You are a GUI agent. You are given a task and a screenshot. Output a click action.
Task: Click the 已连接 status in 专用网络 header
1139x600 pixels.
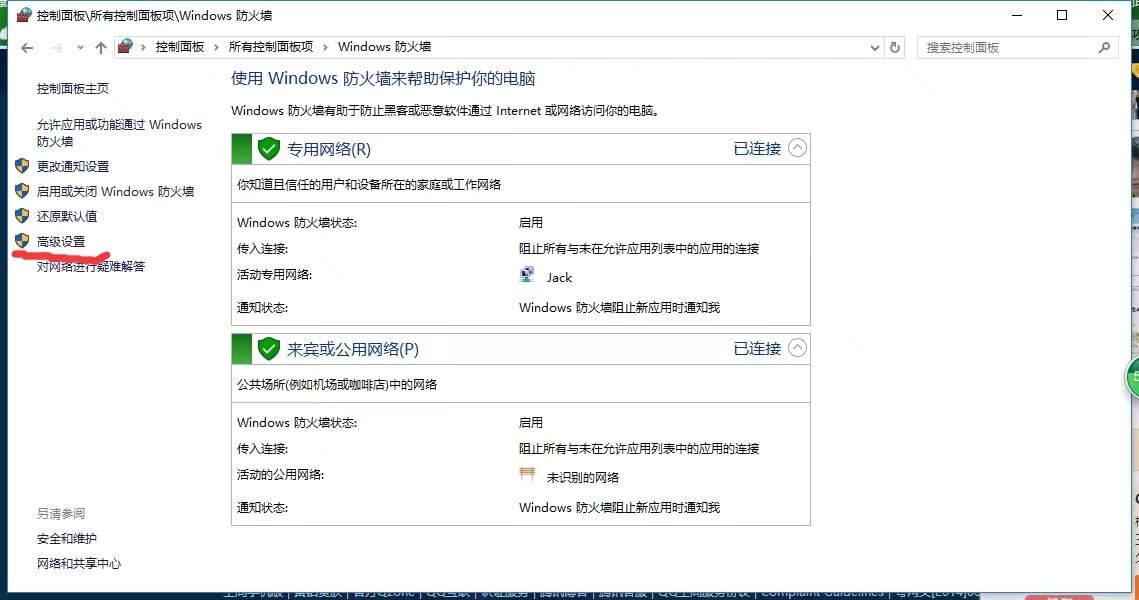pyautogui.click(x=757, y=149)
